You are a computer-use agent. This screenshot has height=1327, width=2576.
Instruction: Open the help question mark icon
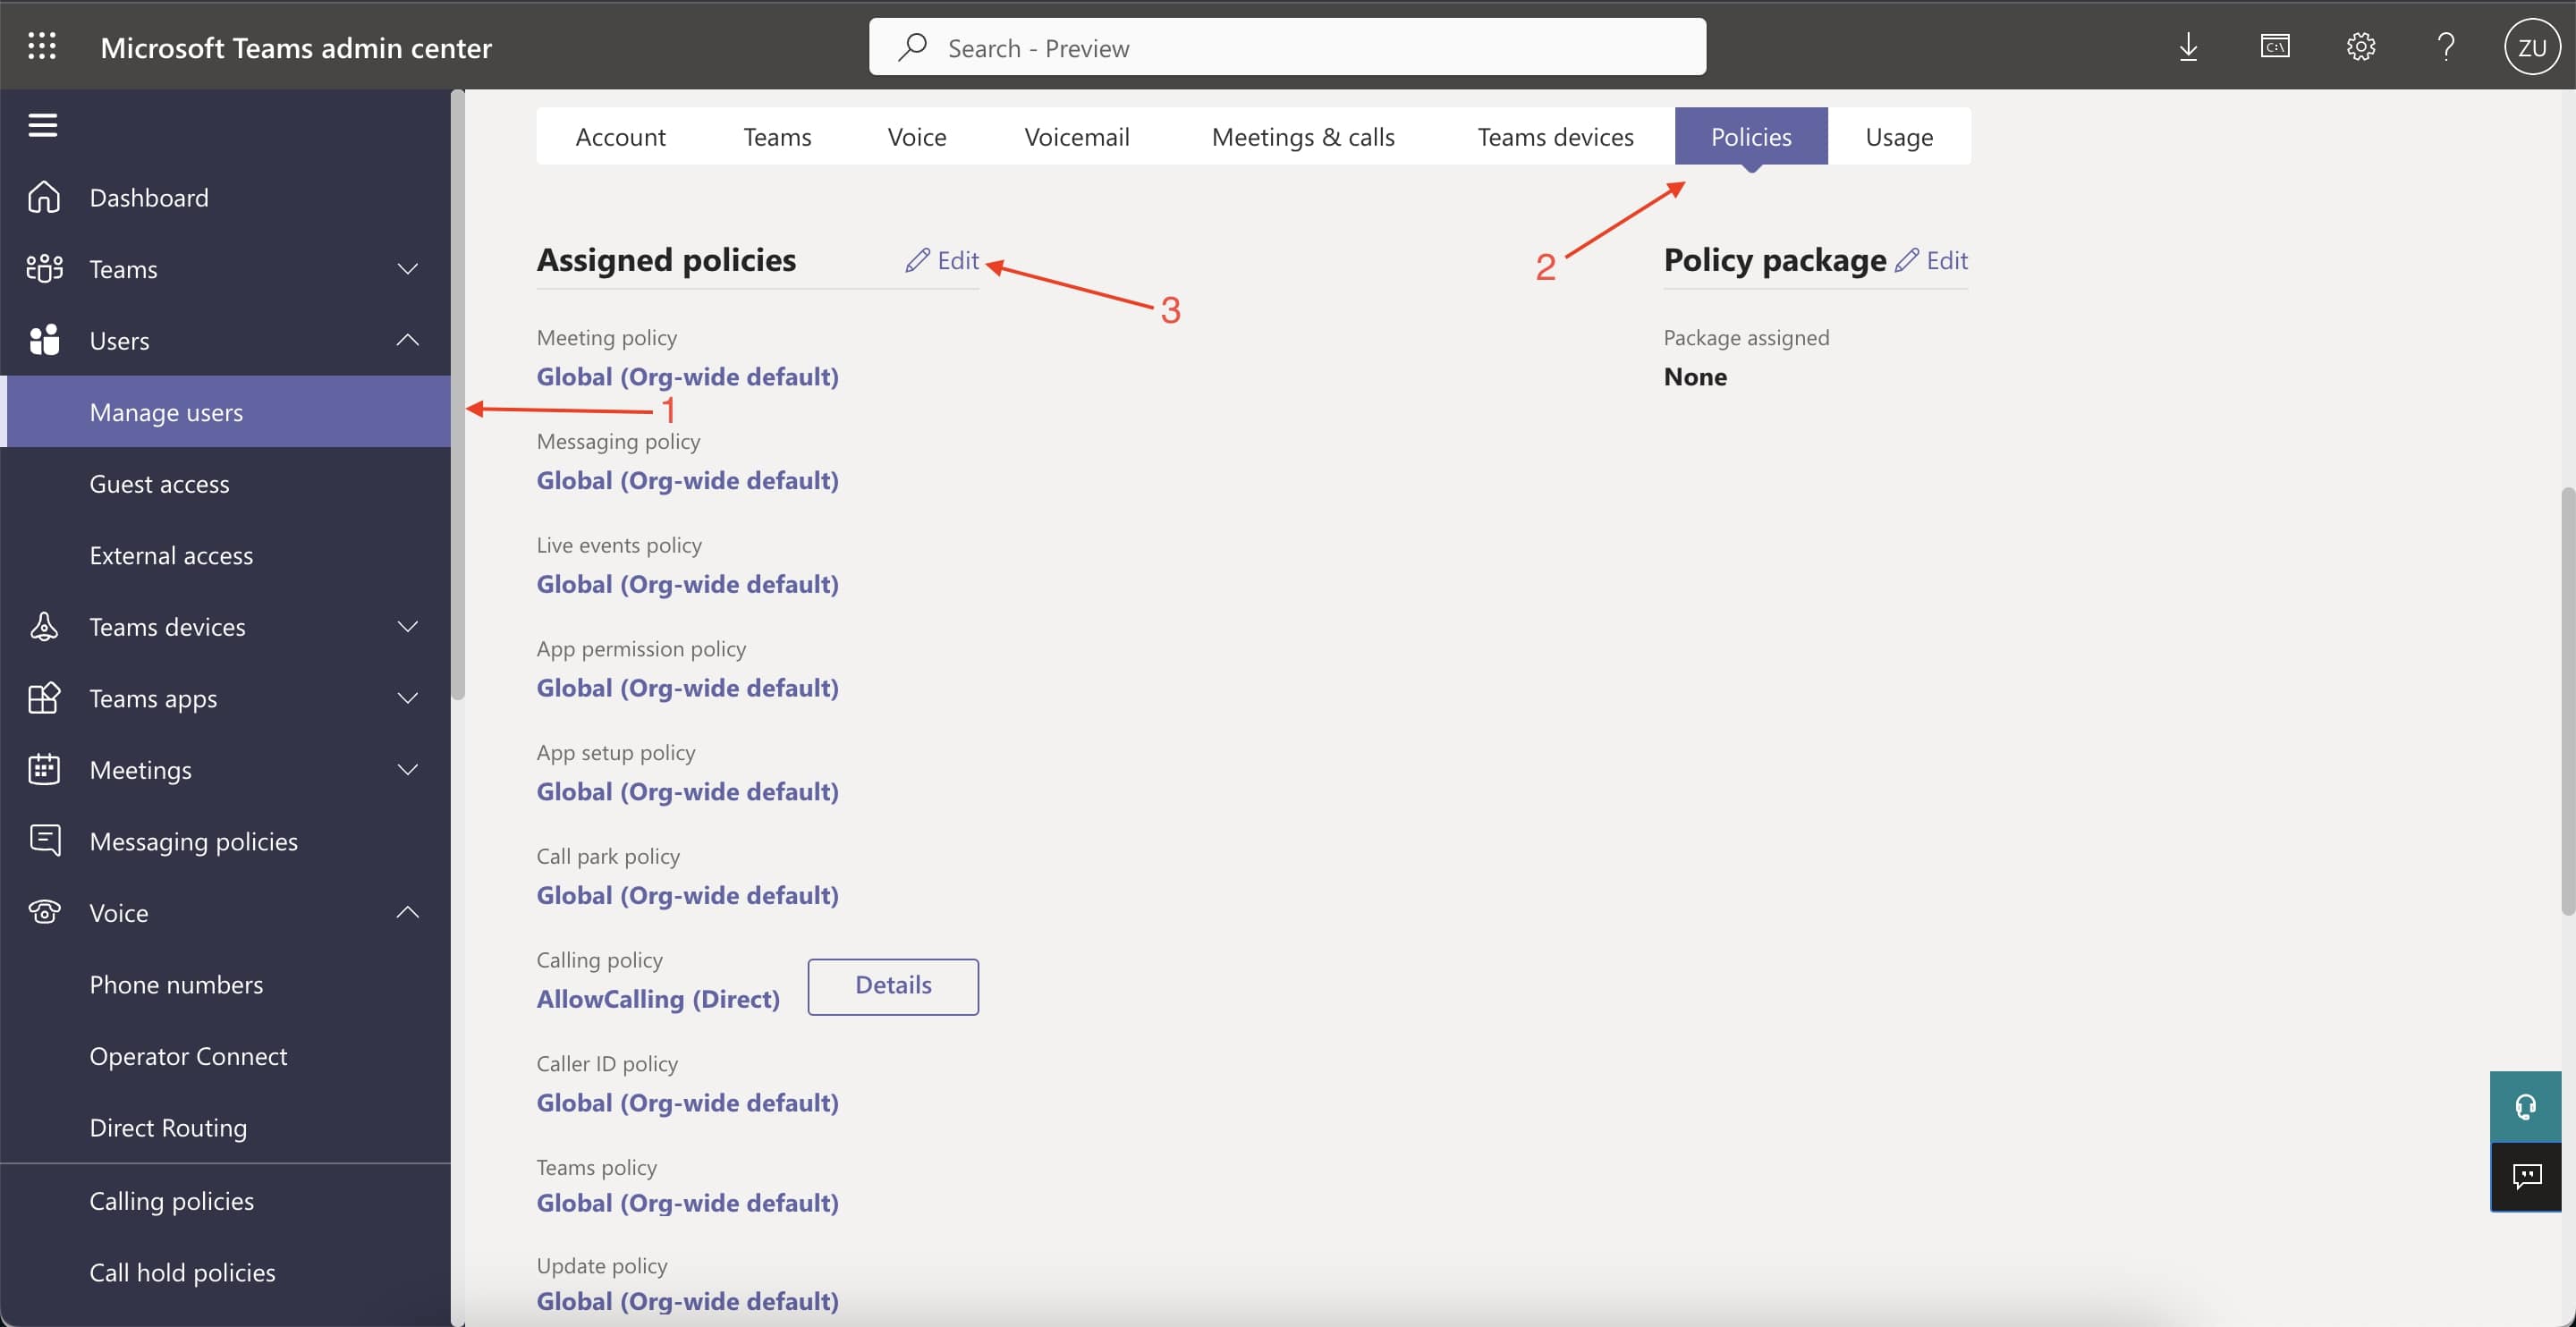[x=2446, y=46]
